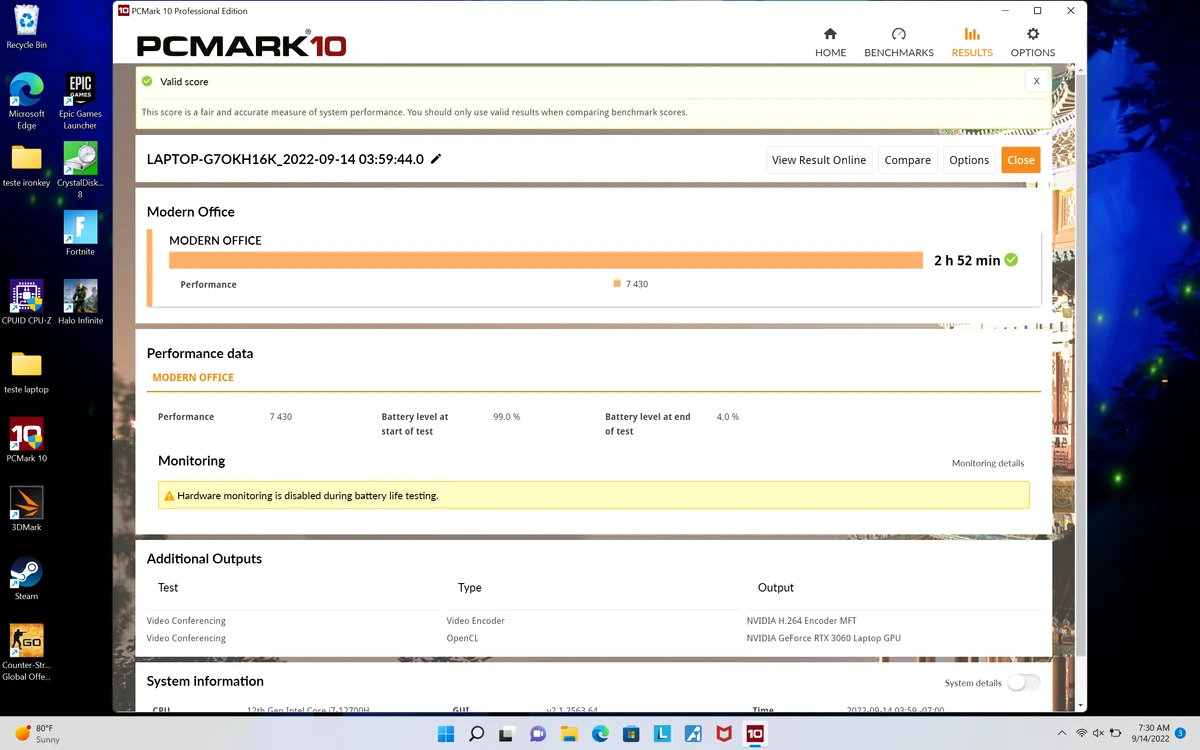
Task: Click the green valid checkmark next to 2 h 52 min
Action: click(x=1011, y=260)
